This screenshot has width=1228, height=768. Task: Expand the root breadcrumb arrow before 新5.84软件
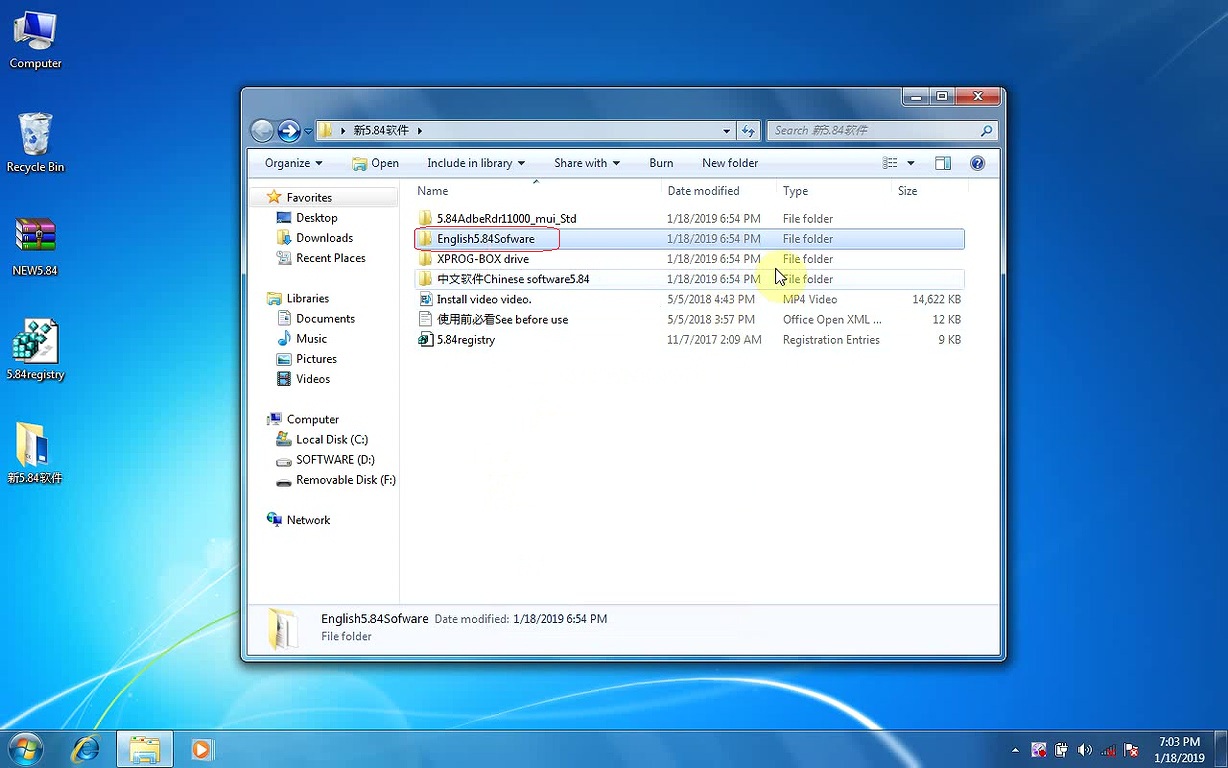tap(343, 130)
